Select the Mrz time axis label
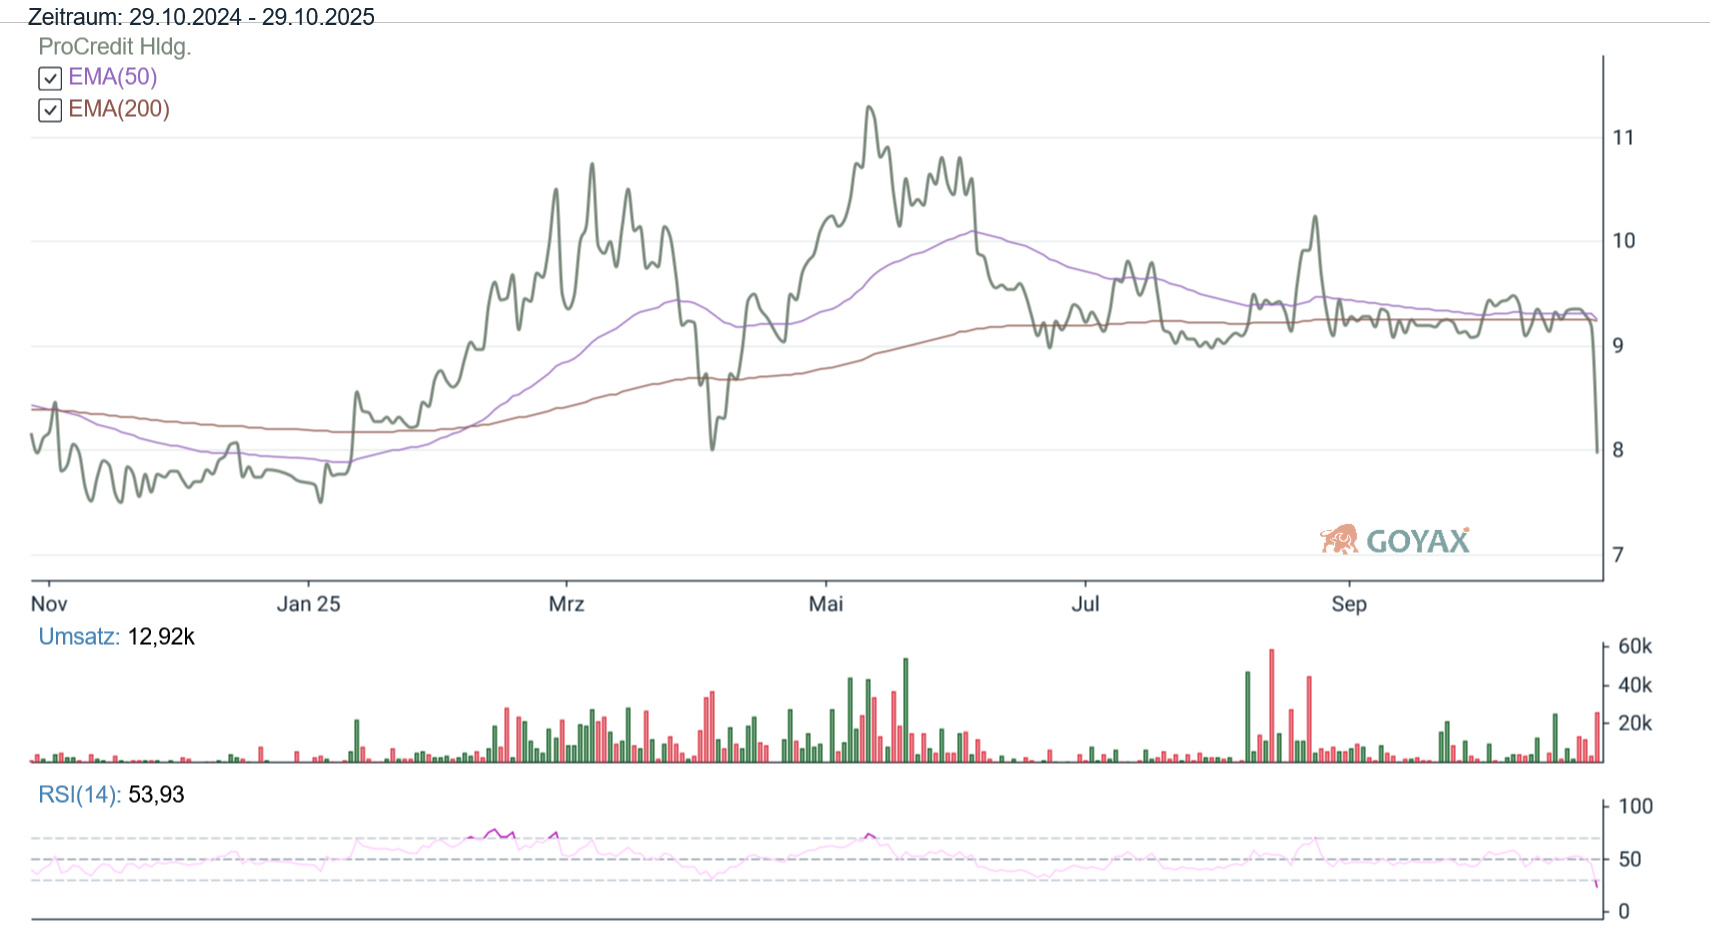 click(566, 604)
